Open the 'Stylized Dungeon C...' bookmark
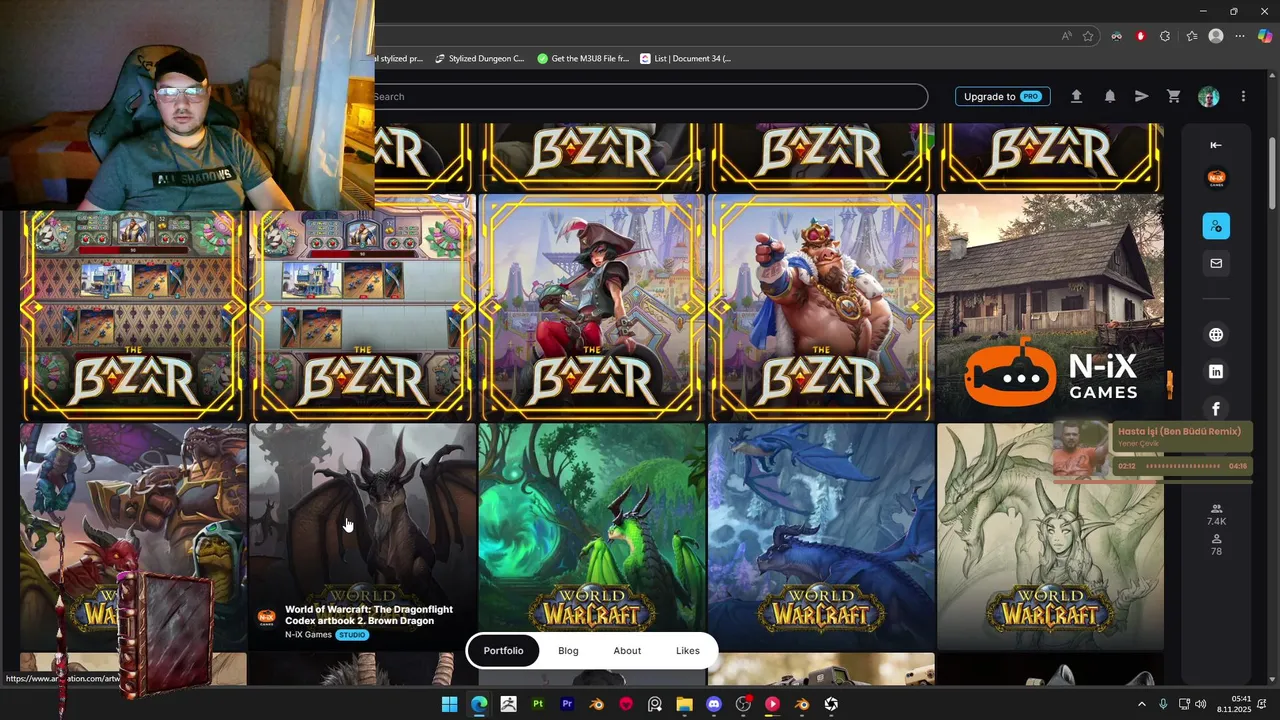This screenshot has height=720, width=1280. click(479, 59)
